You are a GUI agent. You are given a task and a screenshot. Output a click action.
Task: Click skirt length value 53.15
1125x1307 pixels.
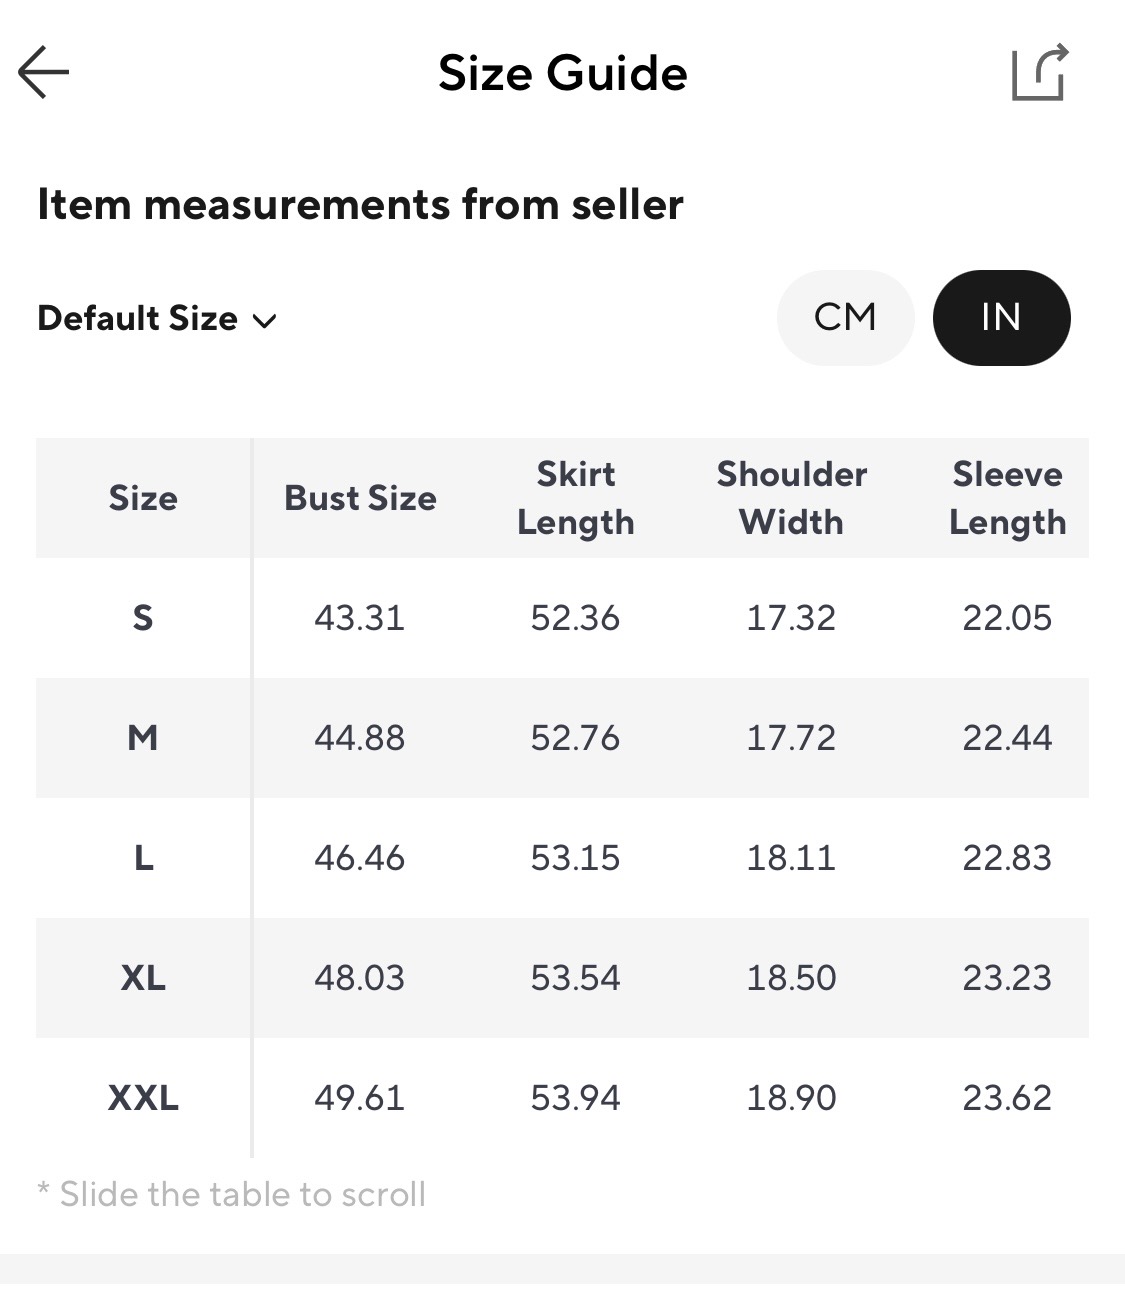pyautogui.click(x=575, y=858)
